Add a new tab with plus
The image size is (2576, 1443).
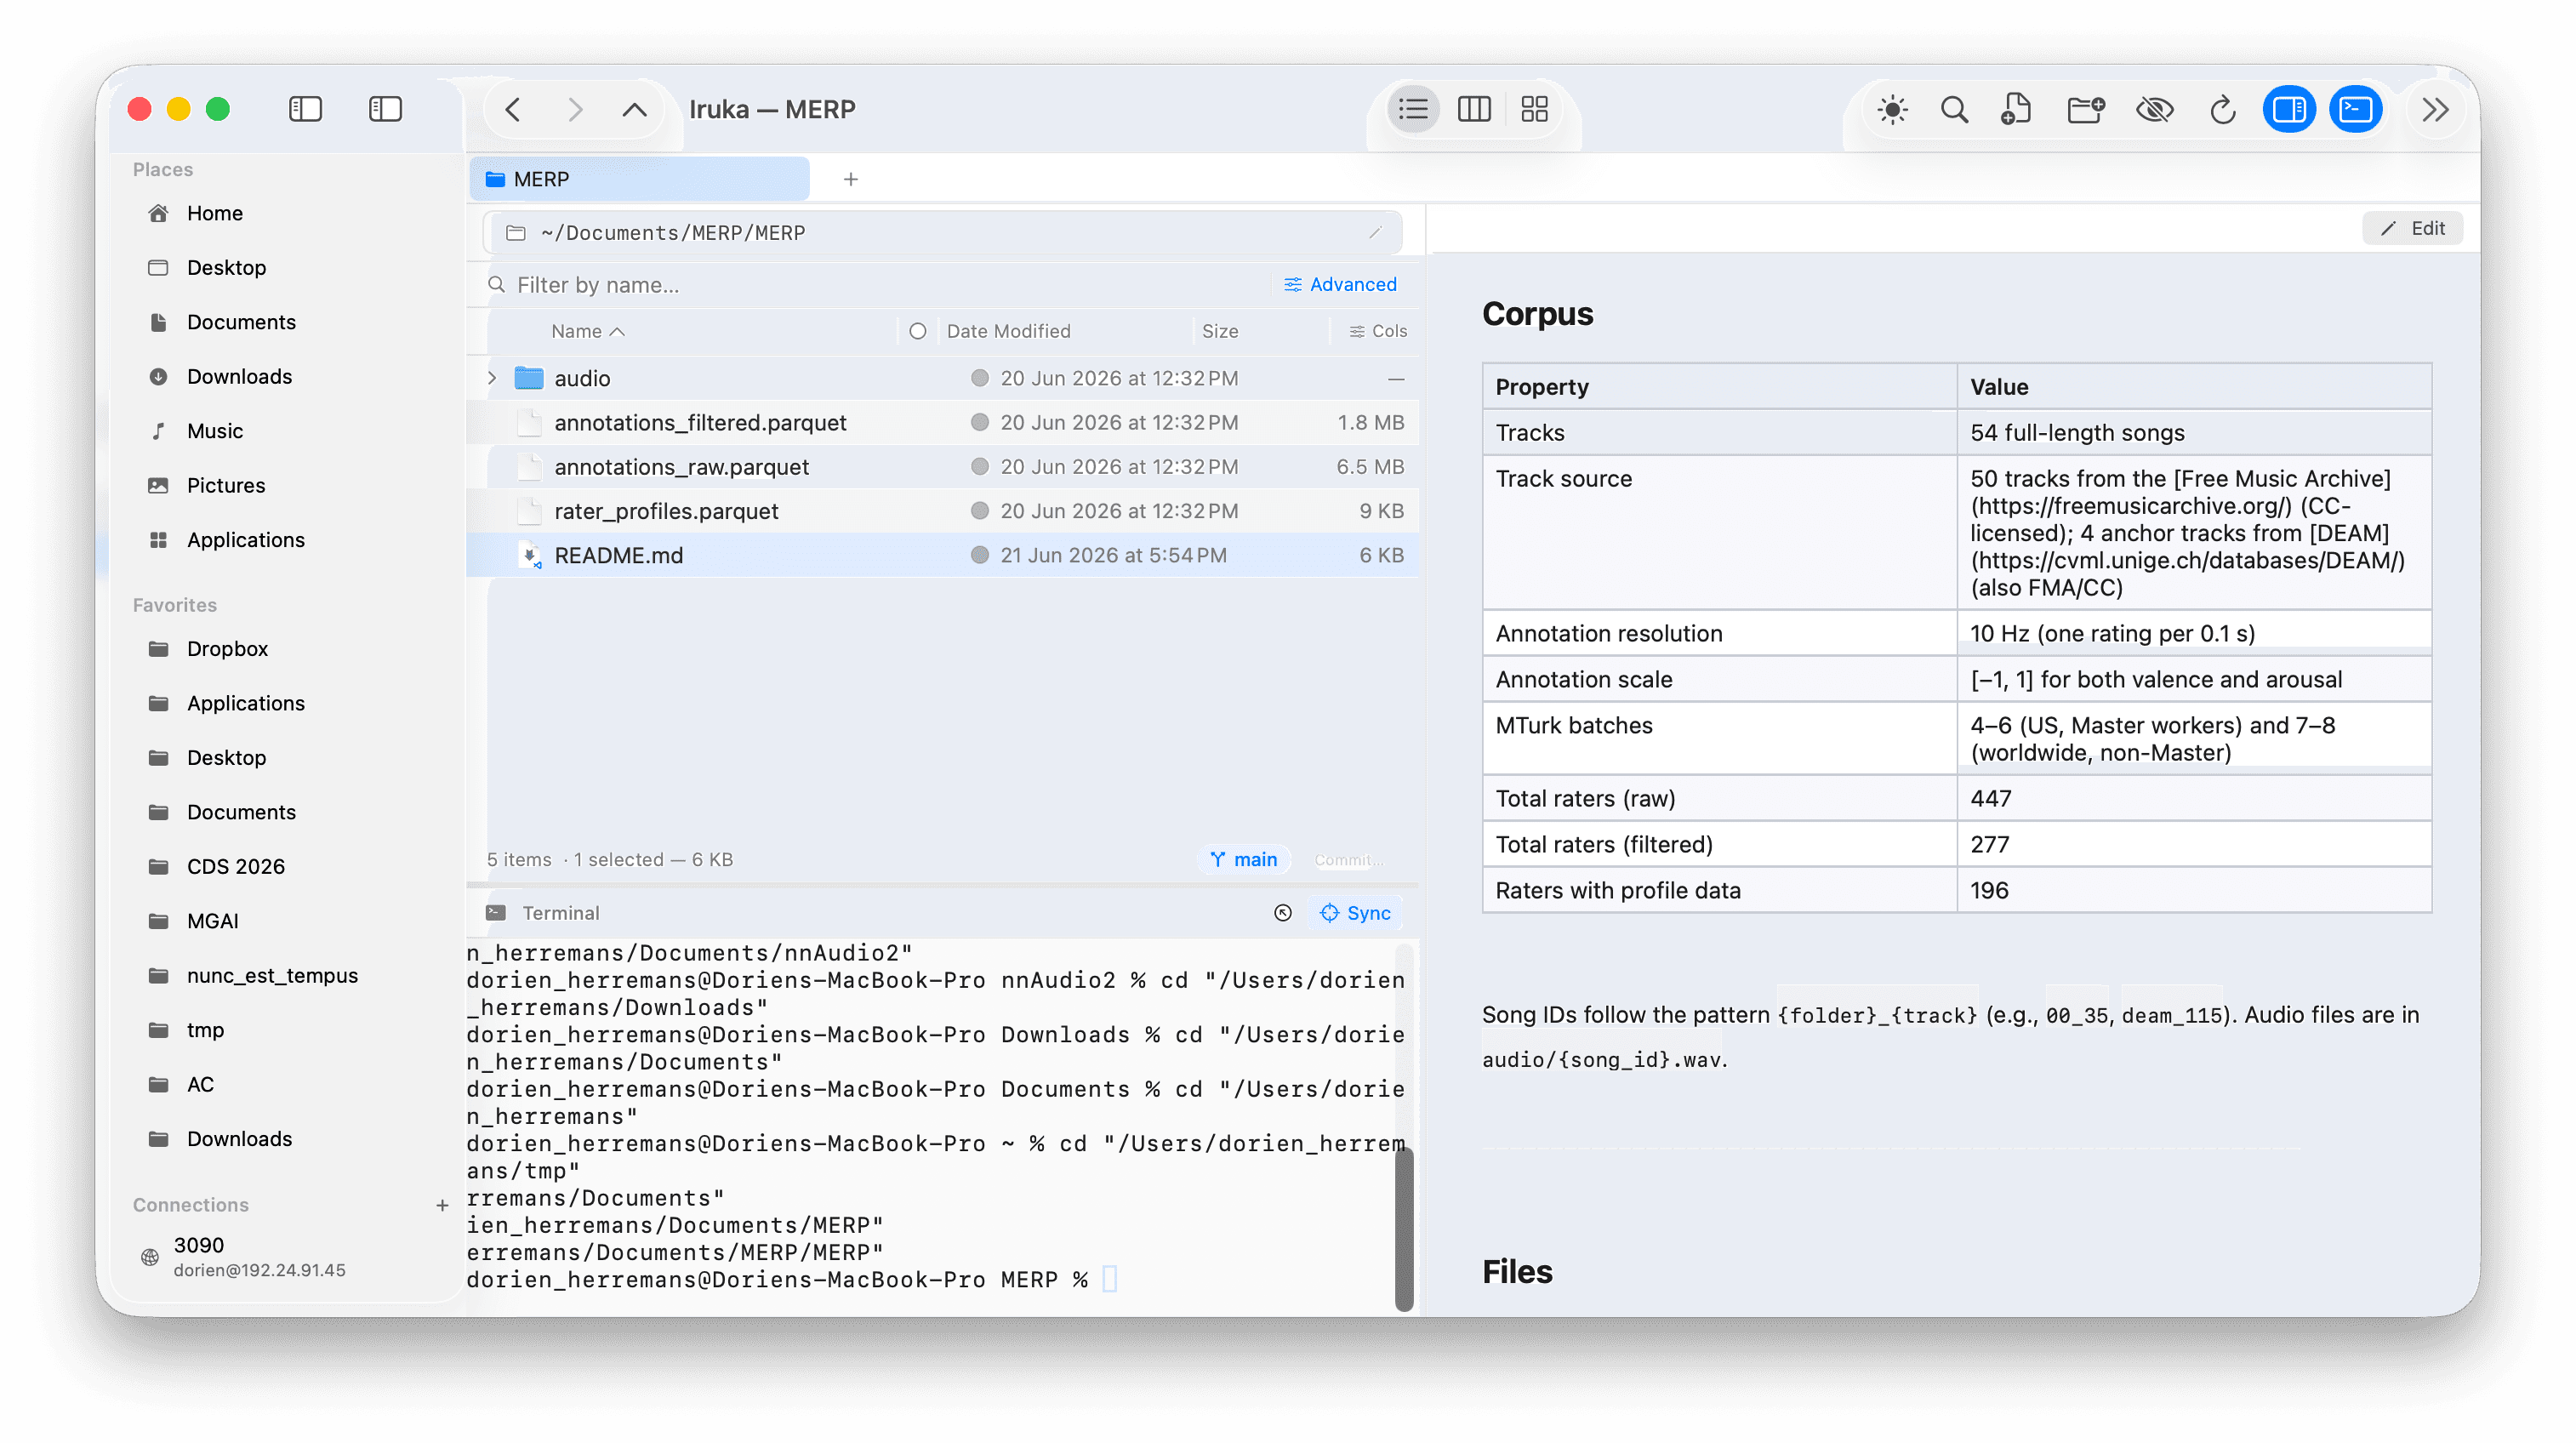click(x=851, y=179)
